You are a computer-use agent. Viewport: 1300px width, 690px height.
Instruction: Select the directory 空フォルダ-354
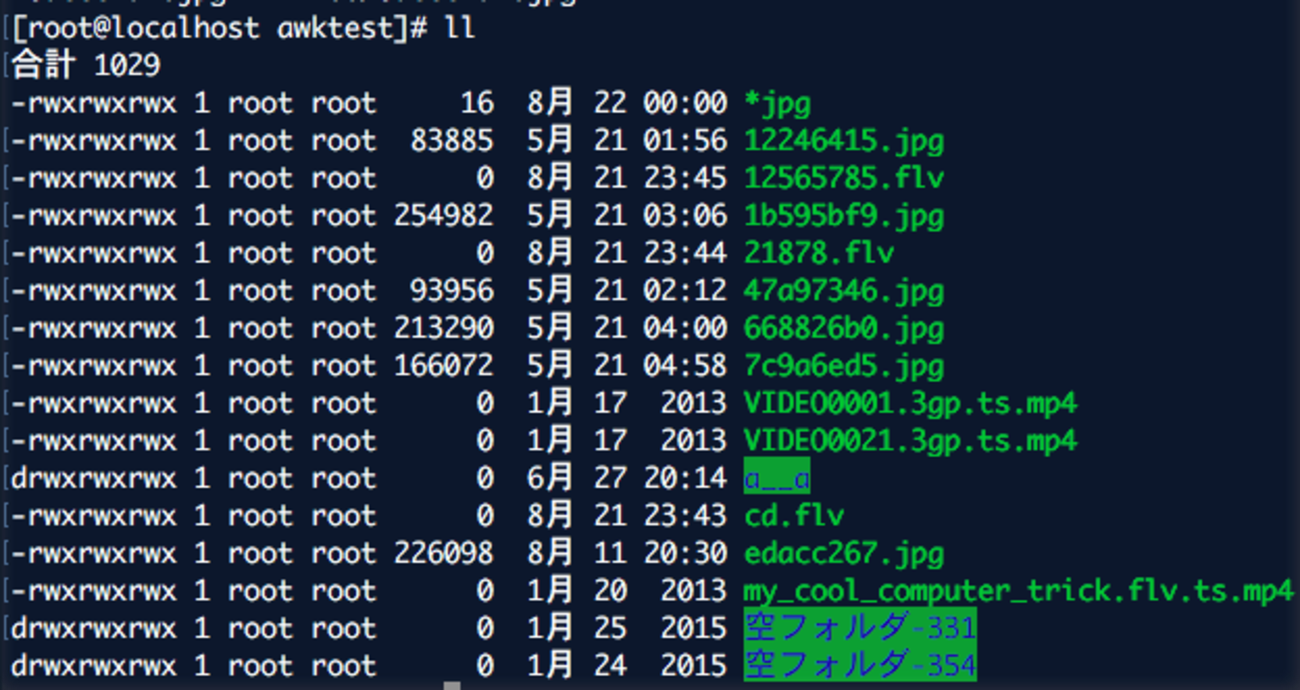[860, 665]
